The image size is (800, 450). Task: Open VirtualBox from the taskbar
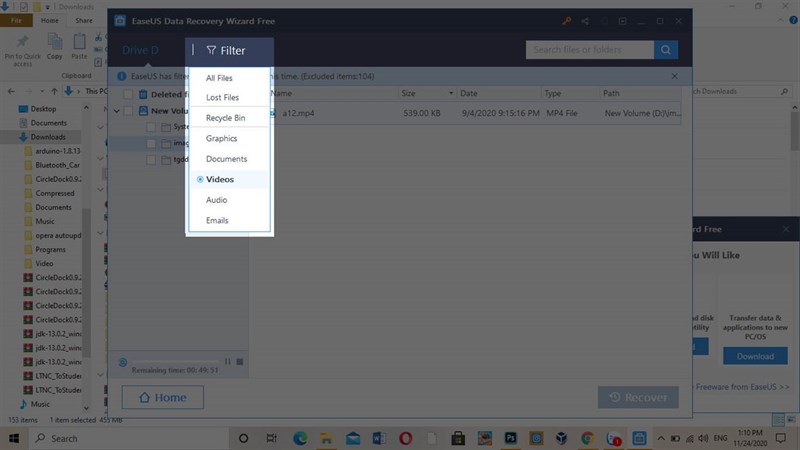tap(562, 438)
